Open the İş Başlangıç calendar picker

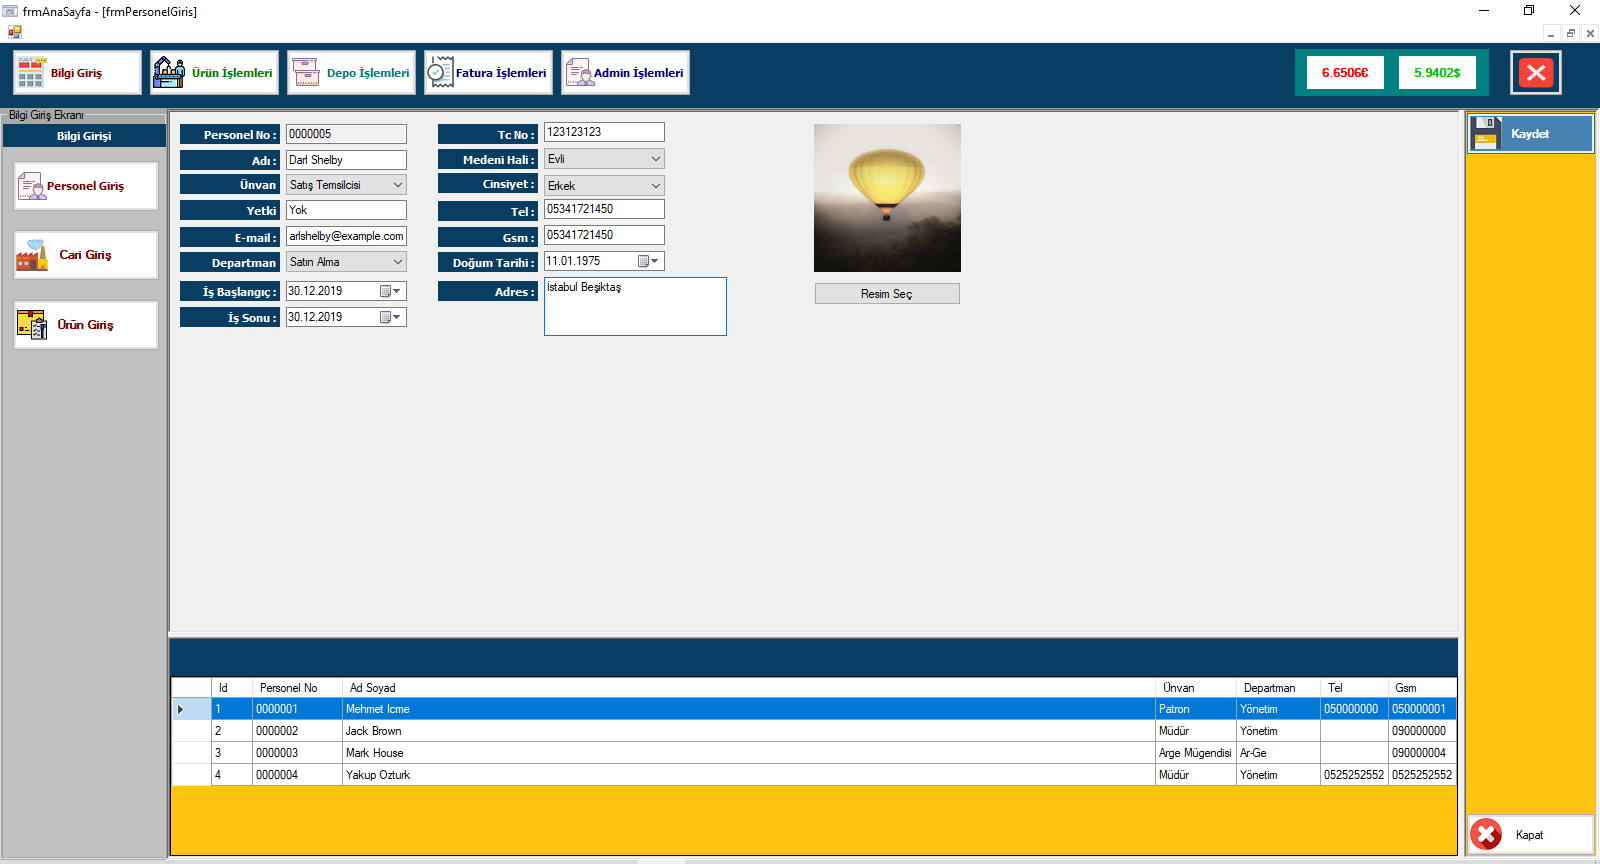pos(390,291)
